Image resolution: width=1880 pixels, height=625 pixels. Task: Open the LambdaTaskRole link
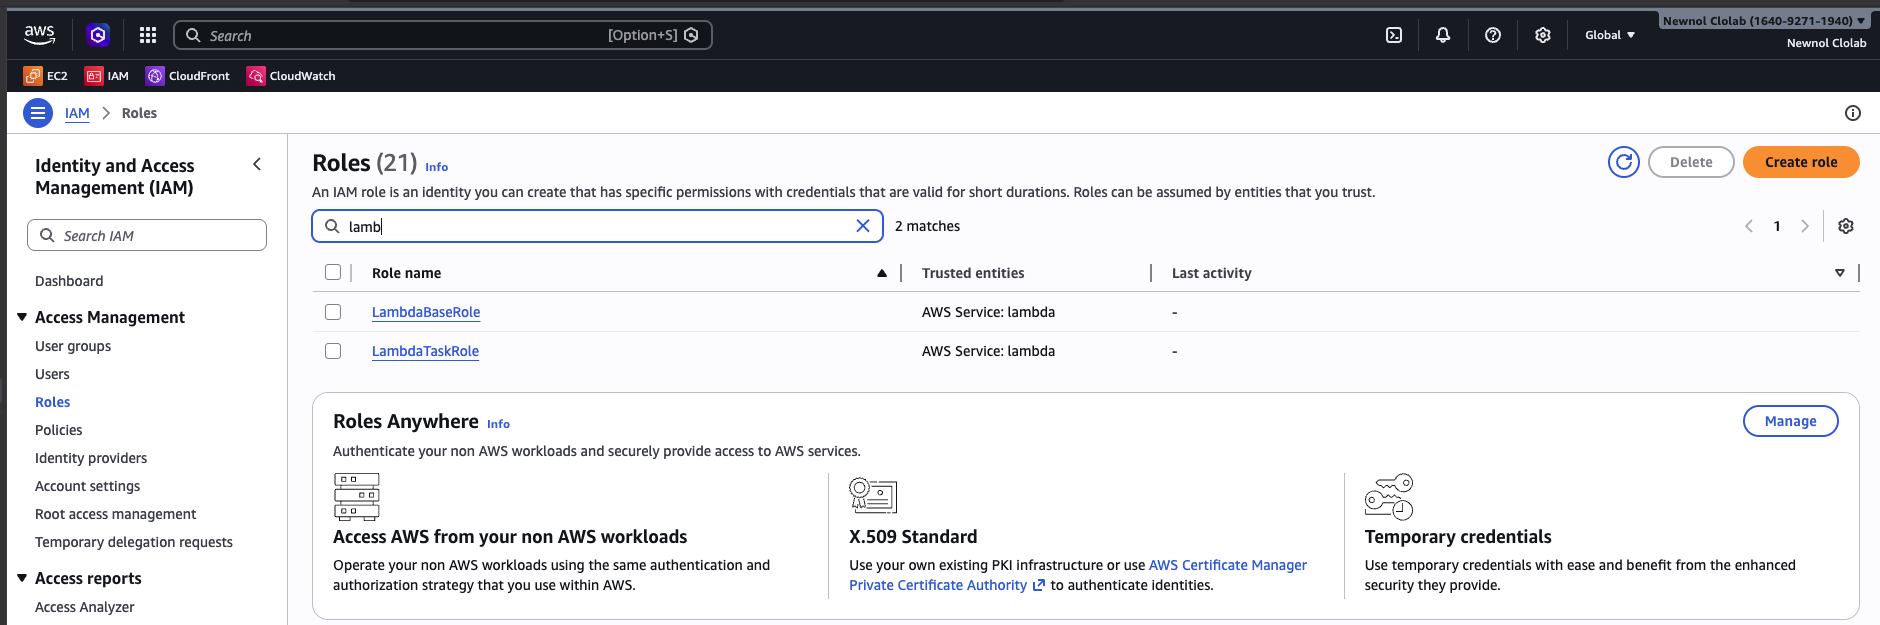point(425,351)
